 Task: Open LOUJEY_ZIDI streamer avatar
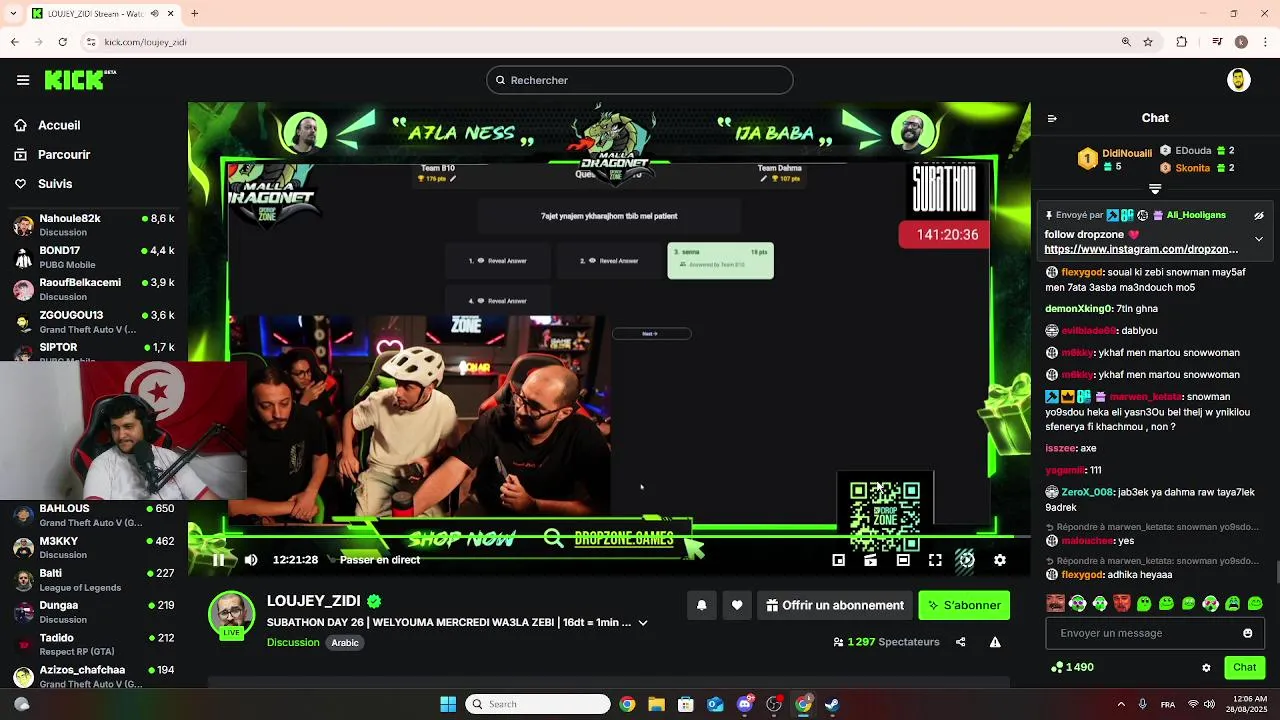[231, 615]
